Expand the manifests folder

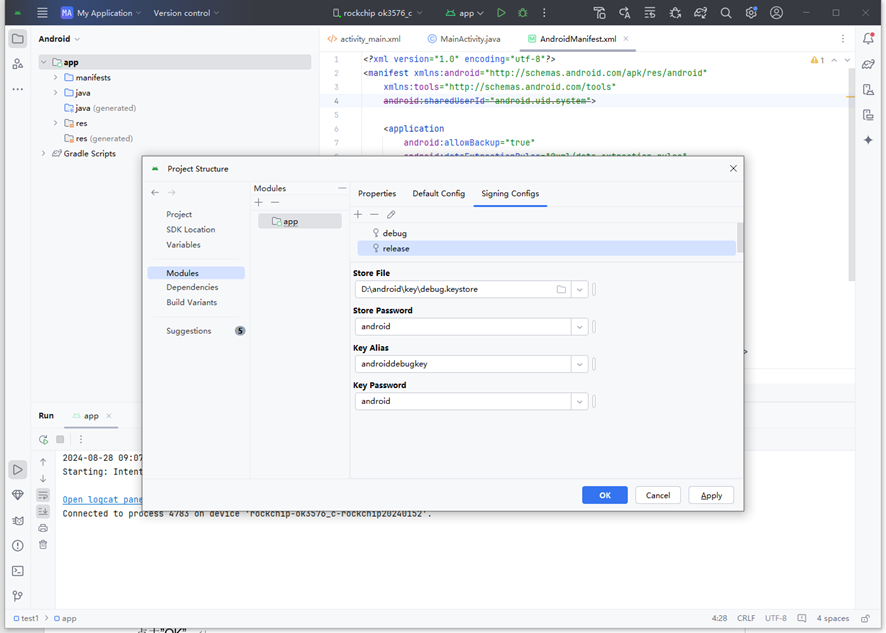pyautogui.click(x=55, y=77)
